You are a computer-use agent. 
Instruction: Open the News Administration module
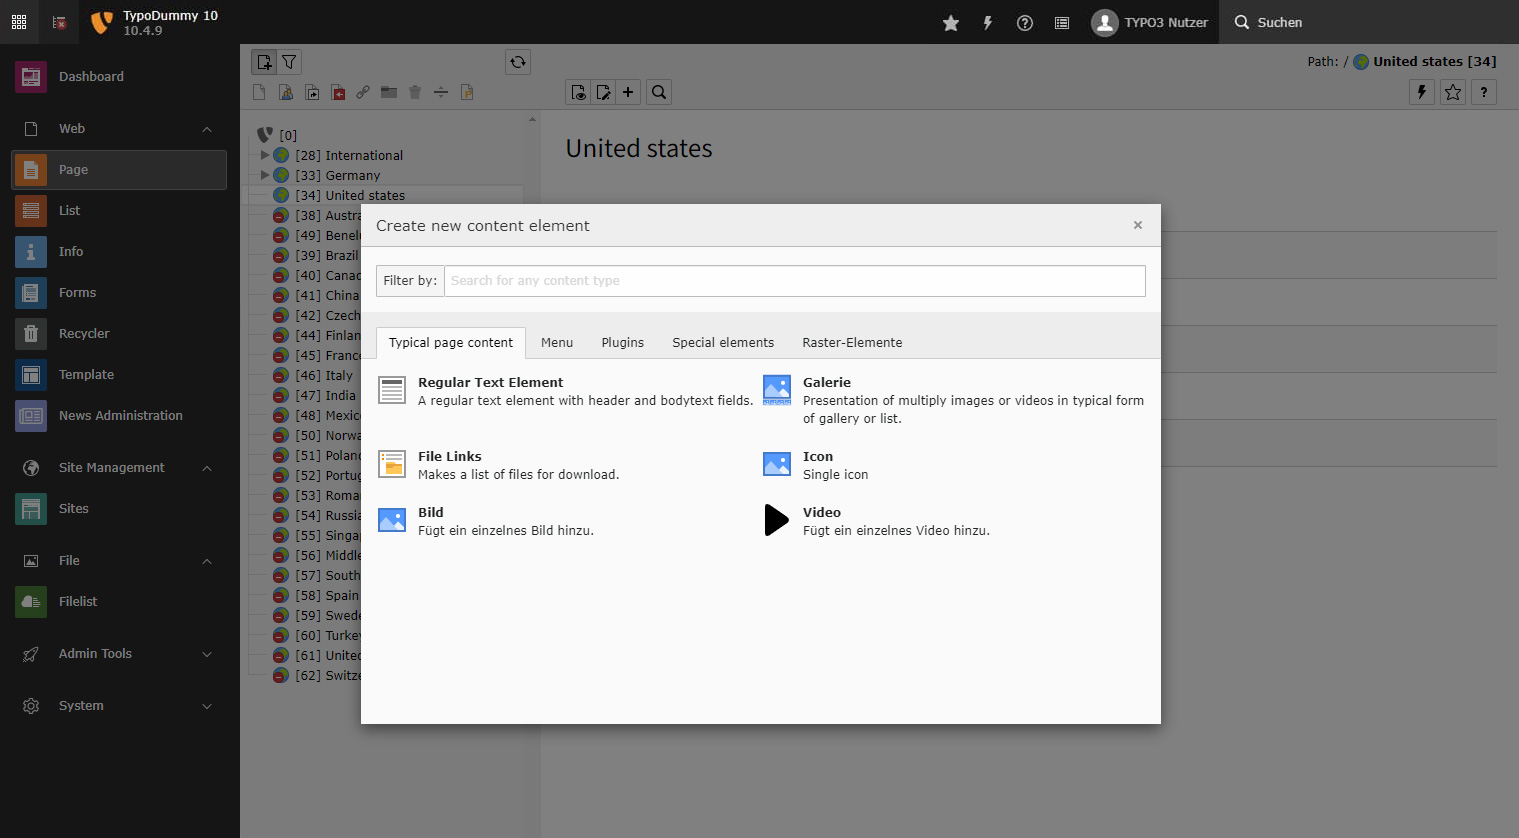pyautogui.click(x=119, y=416)
